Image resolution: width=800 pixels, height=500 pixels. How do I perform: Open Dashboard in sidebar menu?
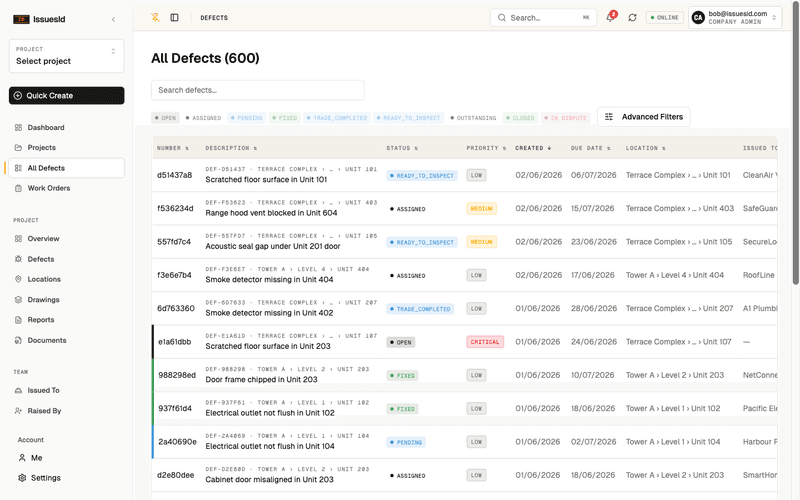[66, 128]
